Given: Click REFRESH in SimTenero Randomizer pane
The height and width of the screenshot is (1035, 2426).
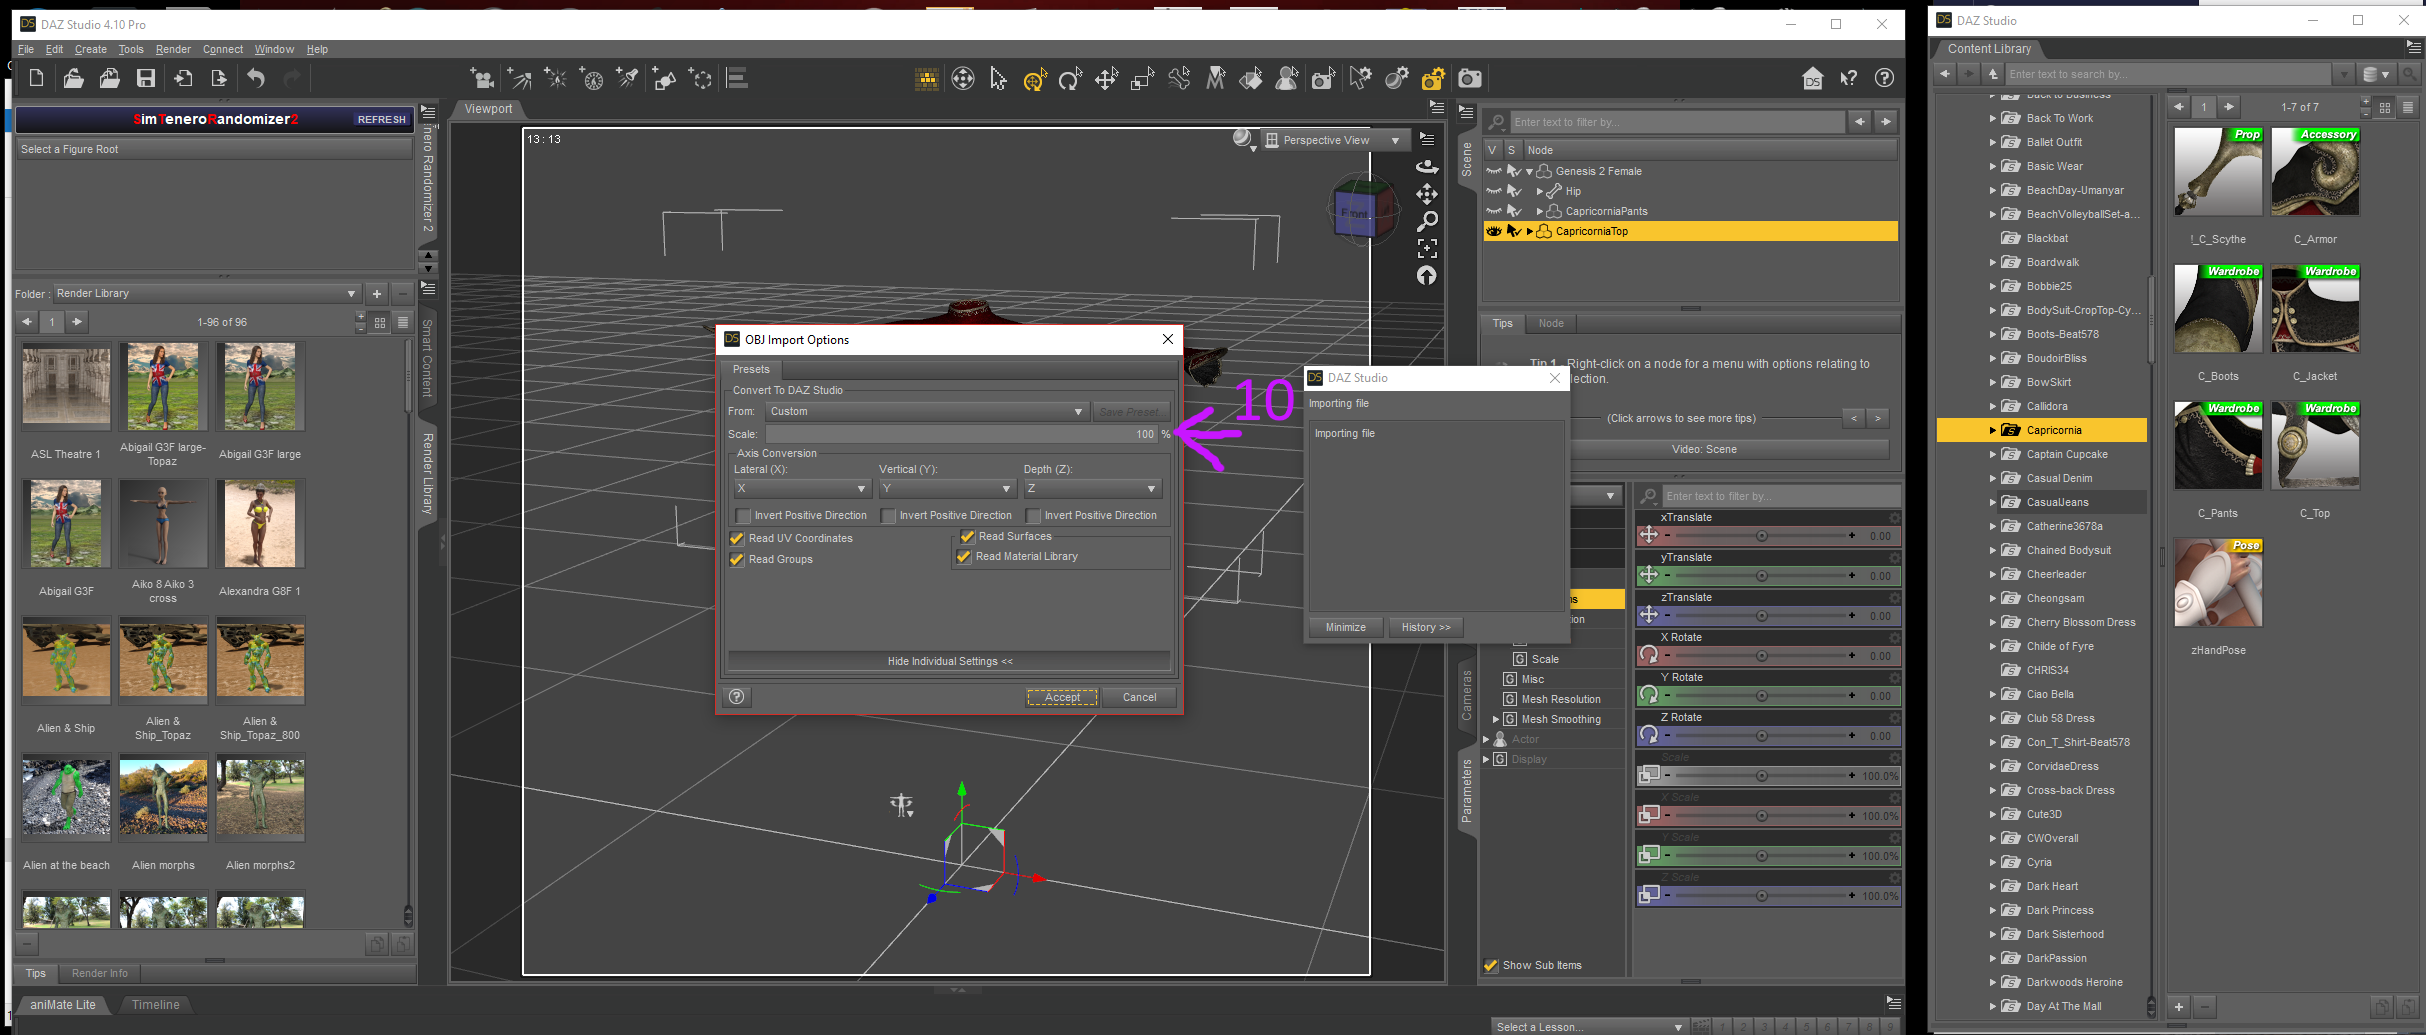Looking at the screenshot, I should pyautogui.click(x=382, y=119).
